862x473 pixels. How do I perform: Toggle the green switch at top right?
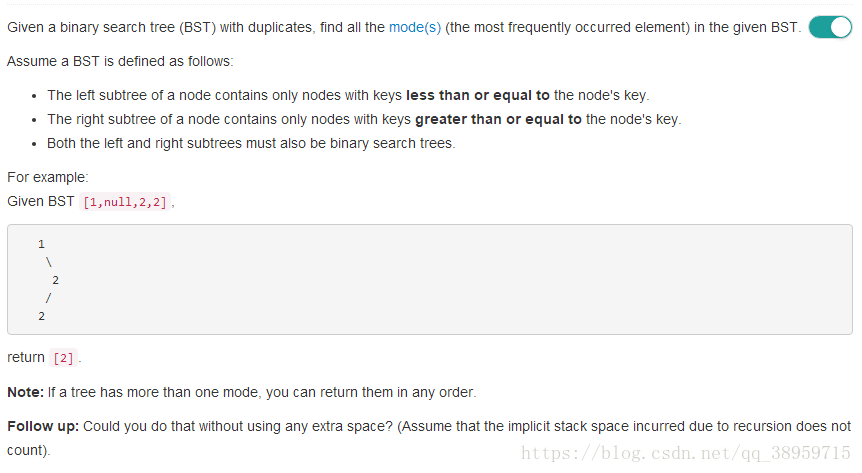coord(829,27)
